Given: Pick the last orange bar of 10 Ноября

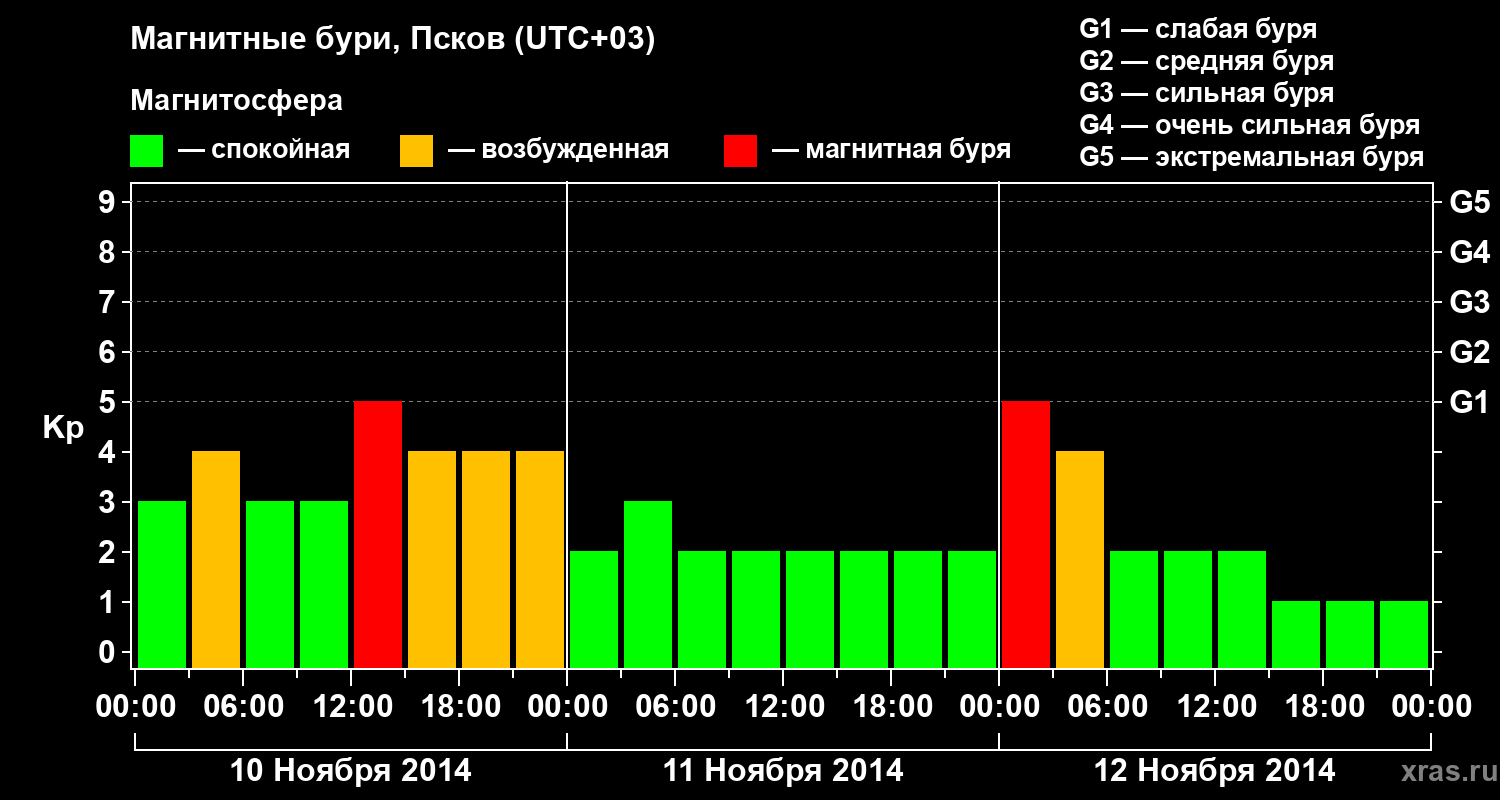Looking at the screenshot, I should [x=540, y=559].
